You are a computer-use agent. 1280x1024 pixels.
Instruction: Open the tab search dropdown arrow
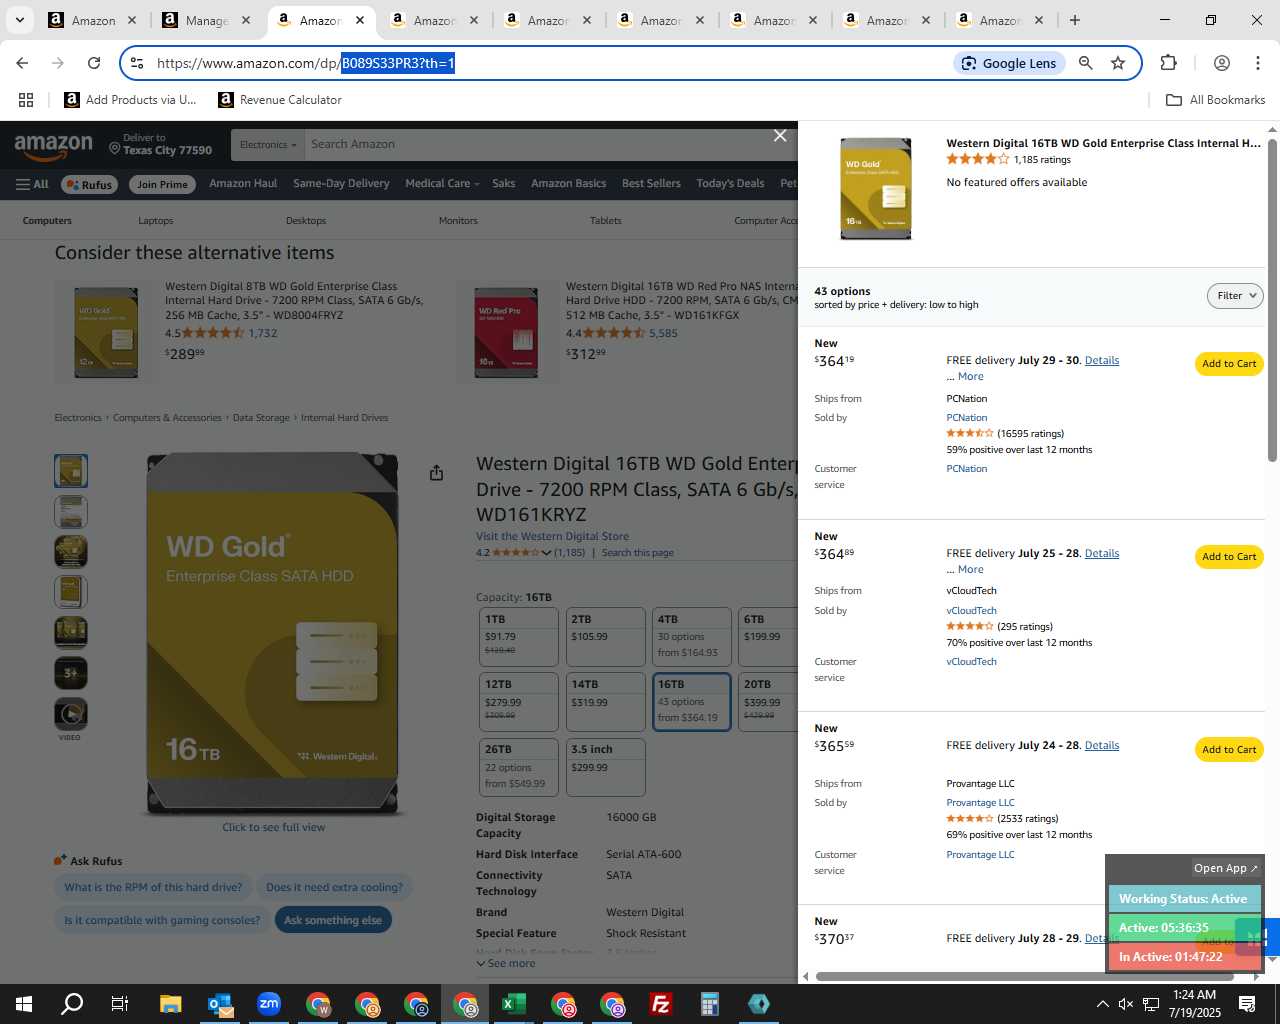[x=19, y=20]
